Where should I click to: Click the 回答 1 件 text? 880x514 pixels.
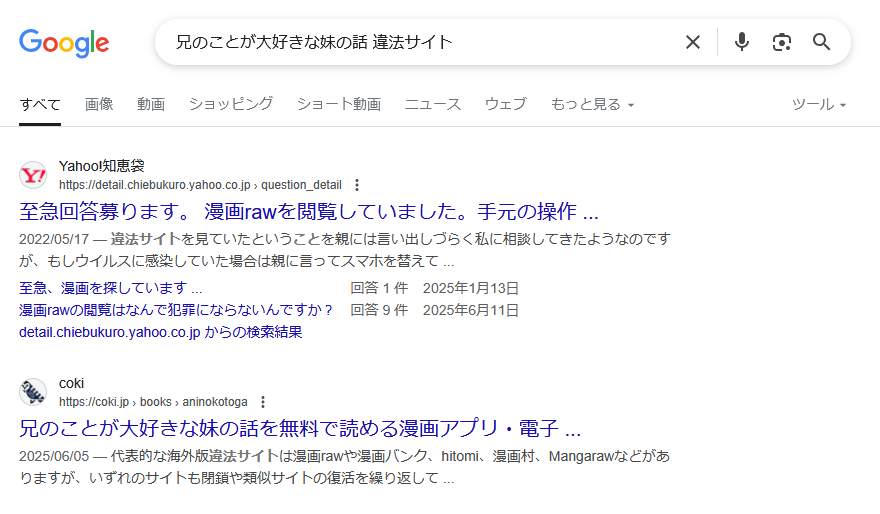[379, 288]
